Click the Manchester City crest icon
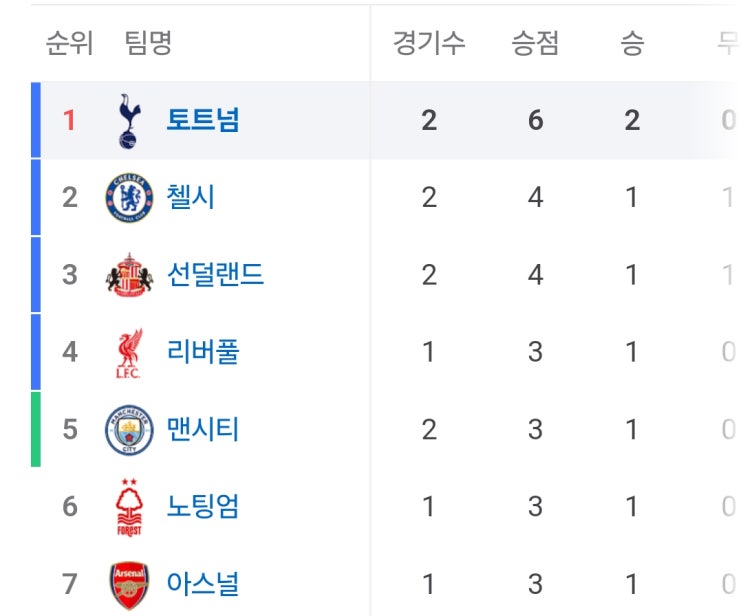 (130, 430)
